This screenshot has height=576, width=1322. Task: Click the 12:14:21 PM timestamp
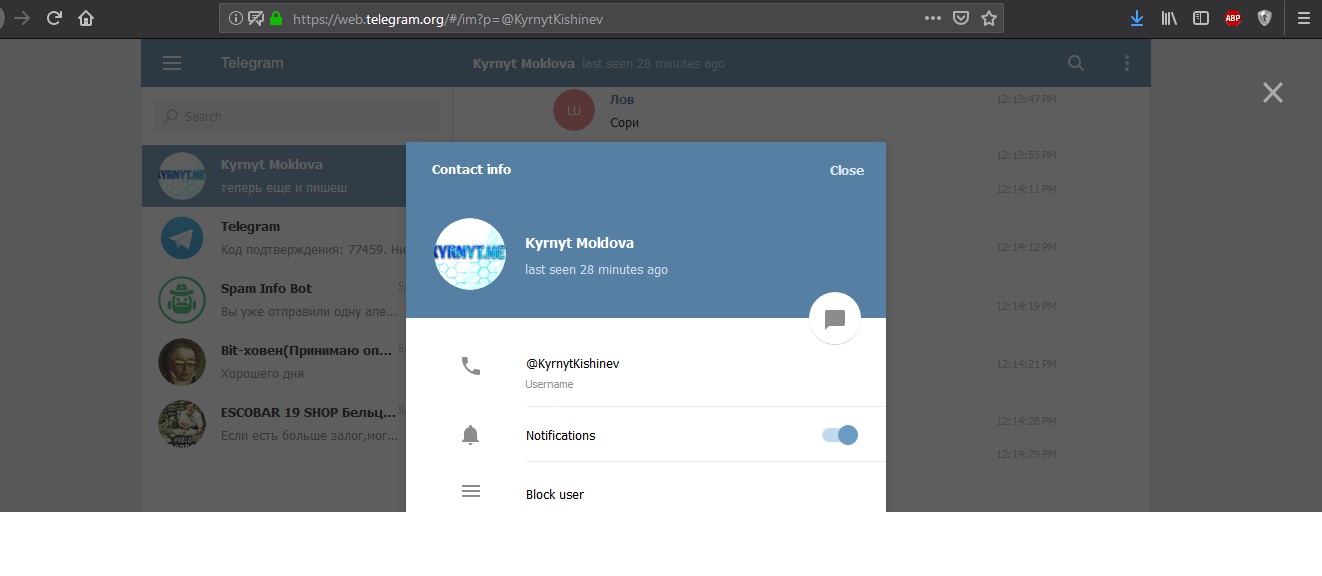[x=1026, y=364]
